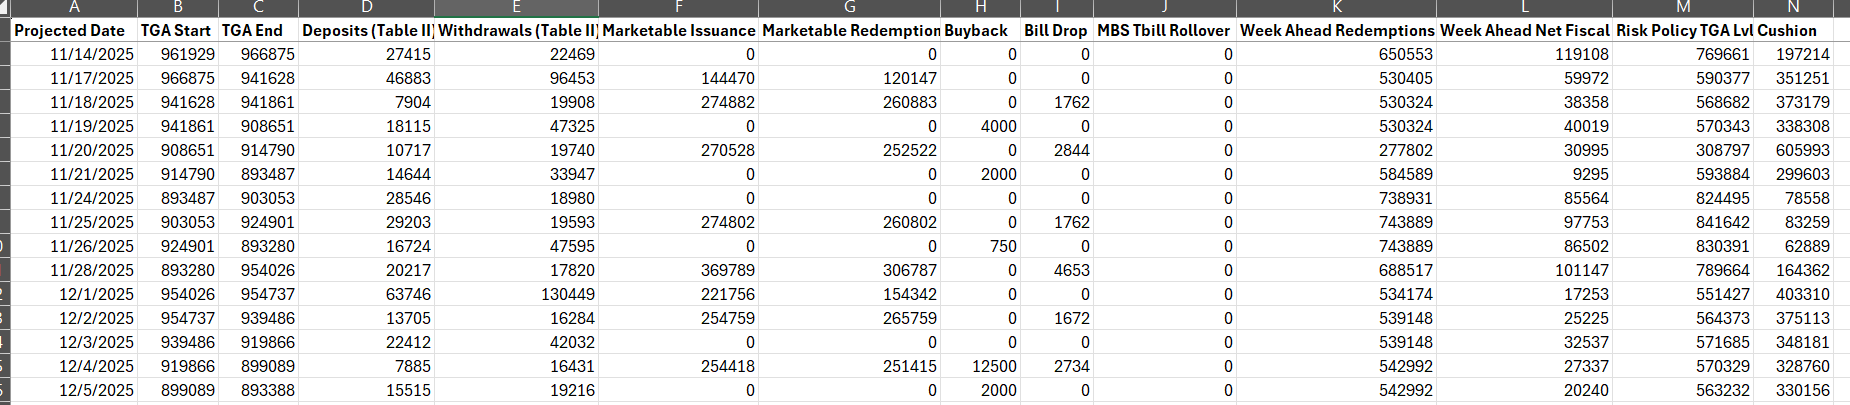Select Week Ahead Net Fiscal value 119108
This screenshot has height=405, width=1850.
click(x=1525, y=54)
